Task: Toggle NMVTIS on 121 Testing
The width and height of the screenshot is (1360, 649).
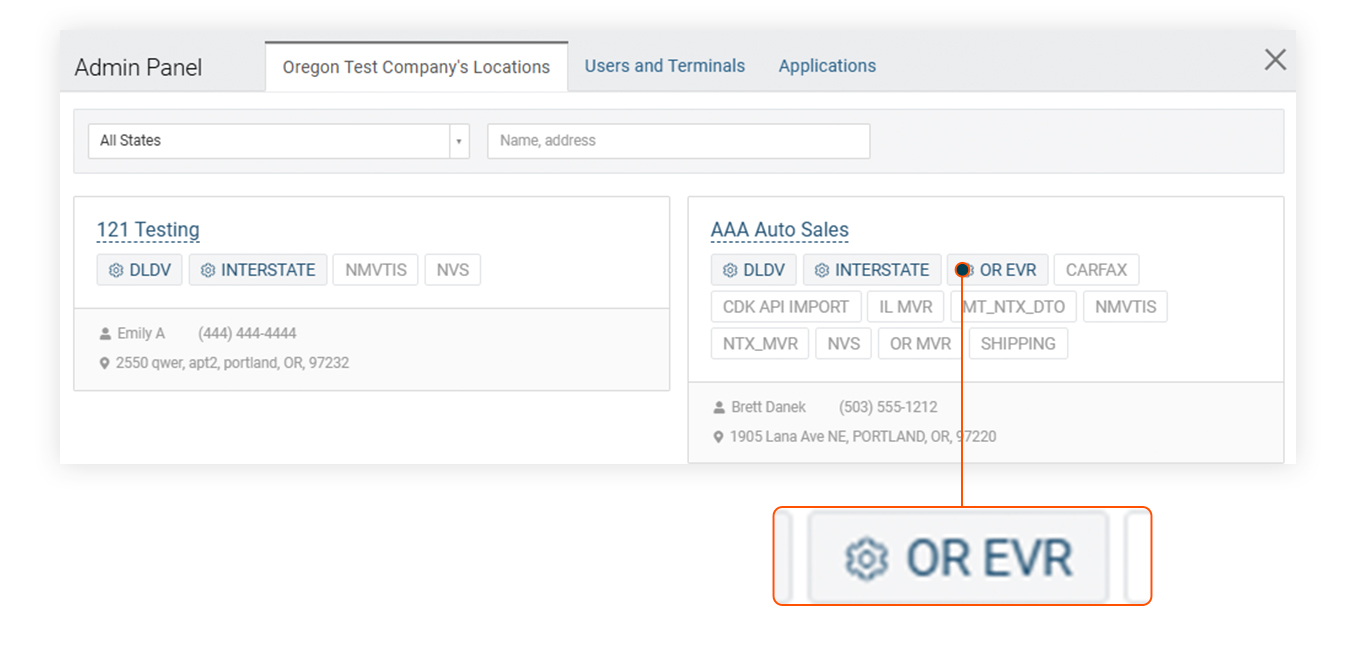Action: (x=376, y=270)
